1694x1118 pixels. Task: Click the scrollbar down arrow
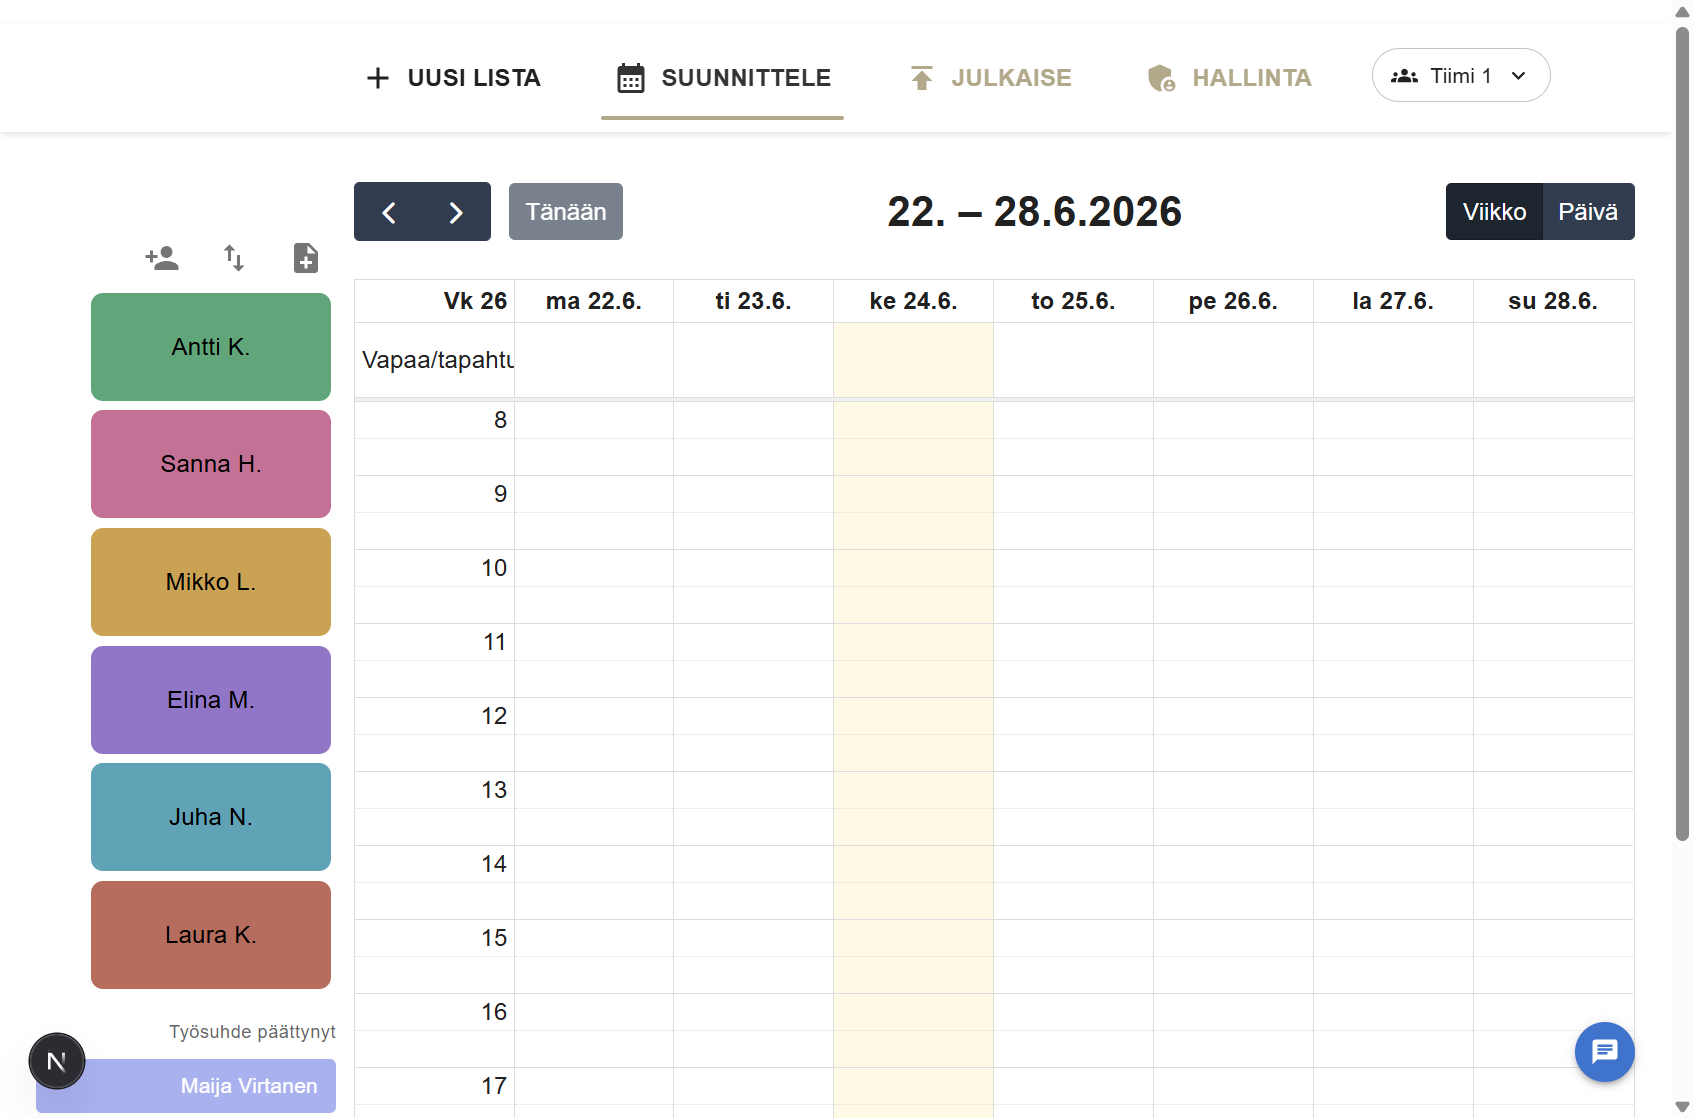(x=1682, y=1107)
